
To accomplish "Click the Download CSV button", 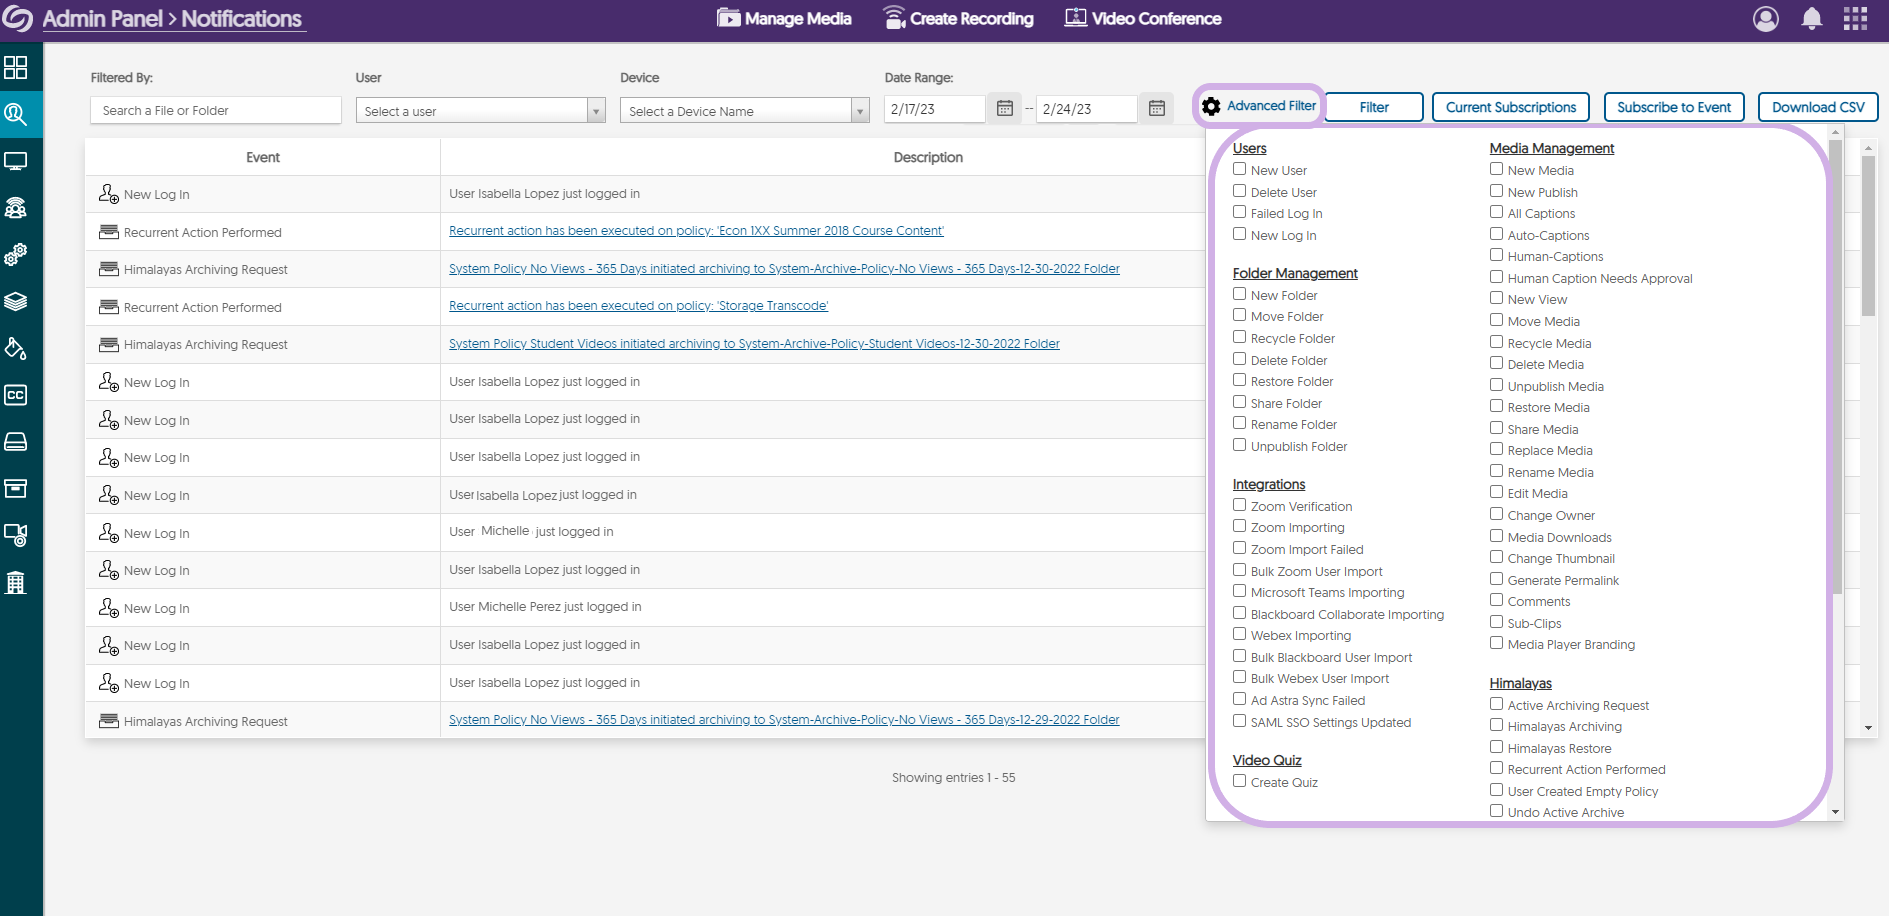I will click(1817, 108).
